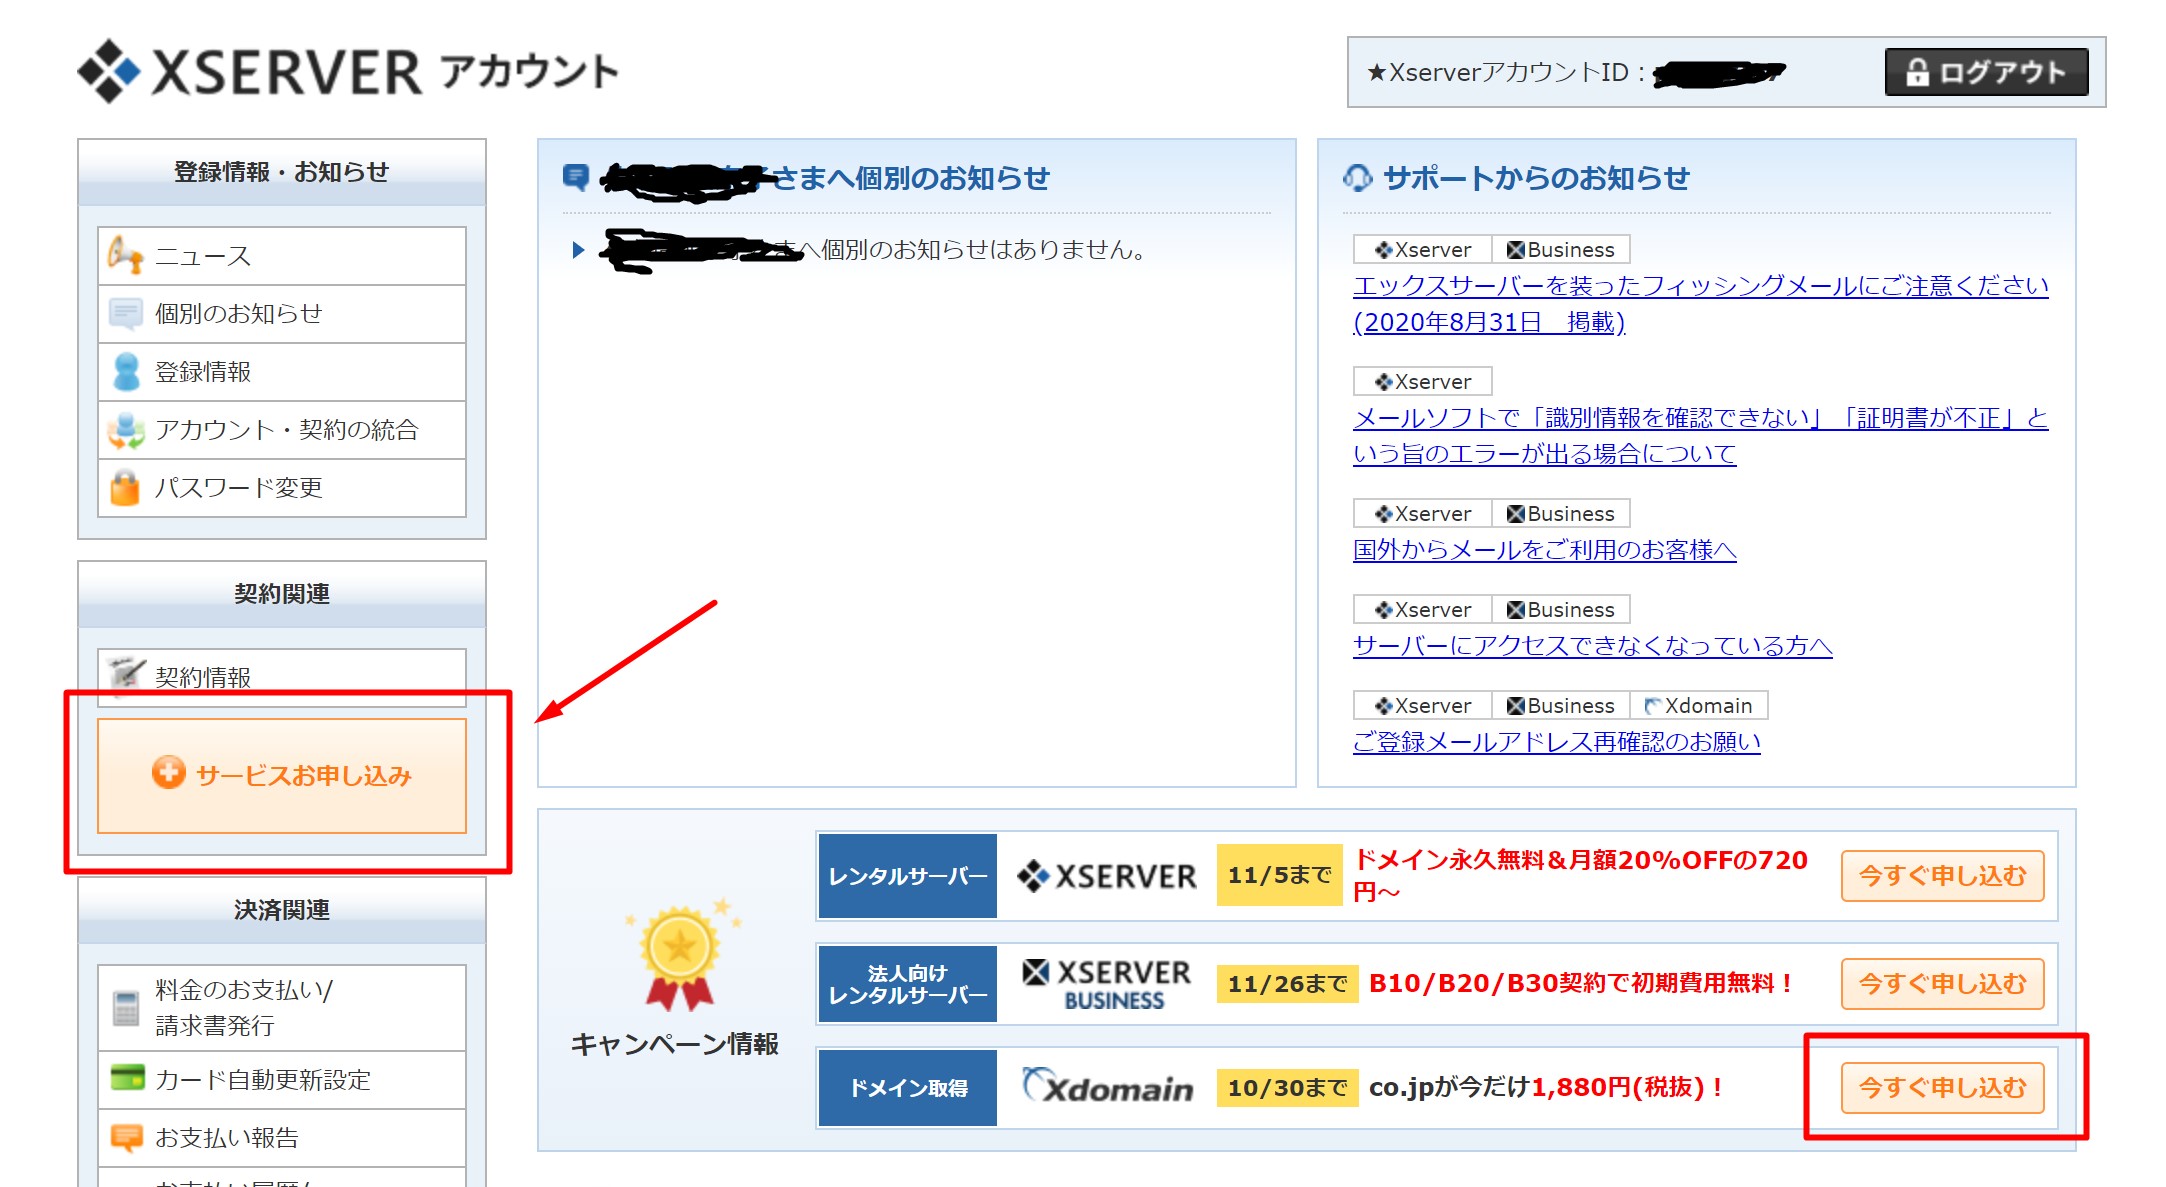Click the サービスお申し込み button
Image resolution: width=2166 pixels, height=1187 pixels.
click(282, 775)
